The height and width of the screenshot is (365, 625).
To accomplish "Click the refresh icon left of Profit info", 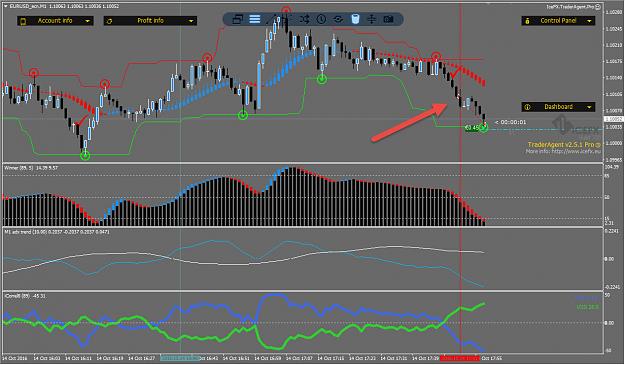I will [x=109, y=21].
